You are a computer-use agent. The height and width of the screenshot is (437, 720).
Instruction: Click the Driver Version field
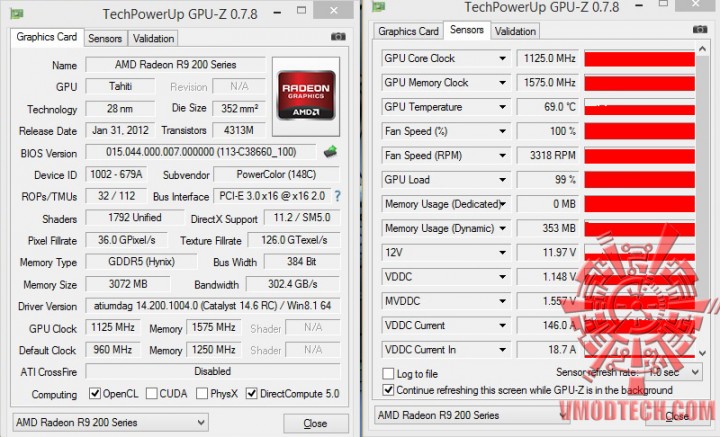213,306
